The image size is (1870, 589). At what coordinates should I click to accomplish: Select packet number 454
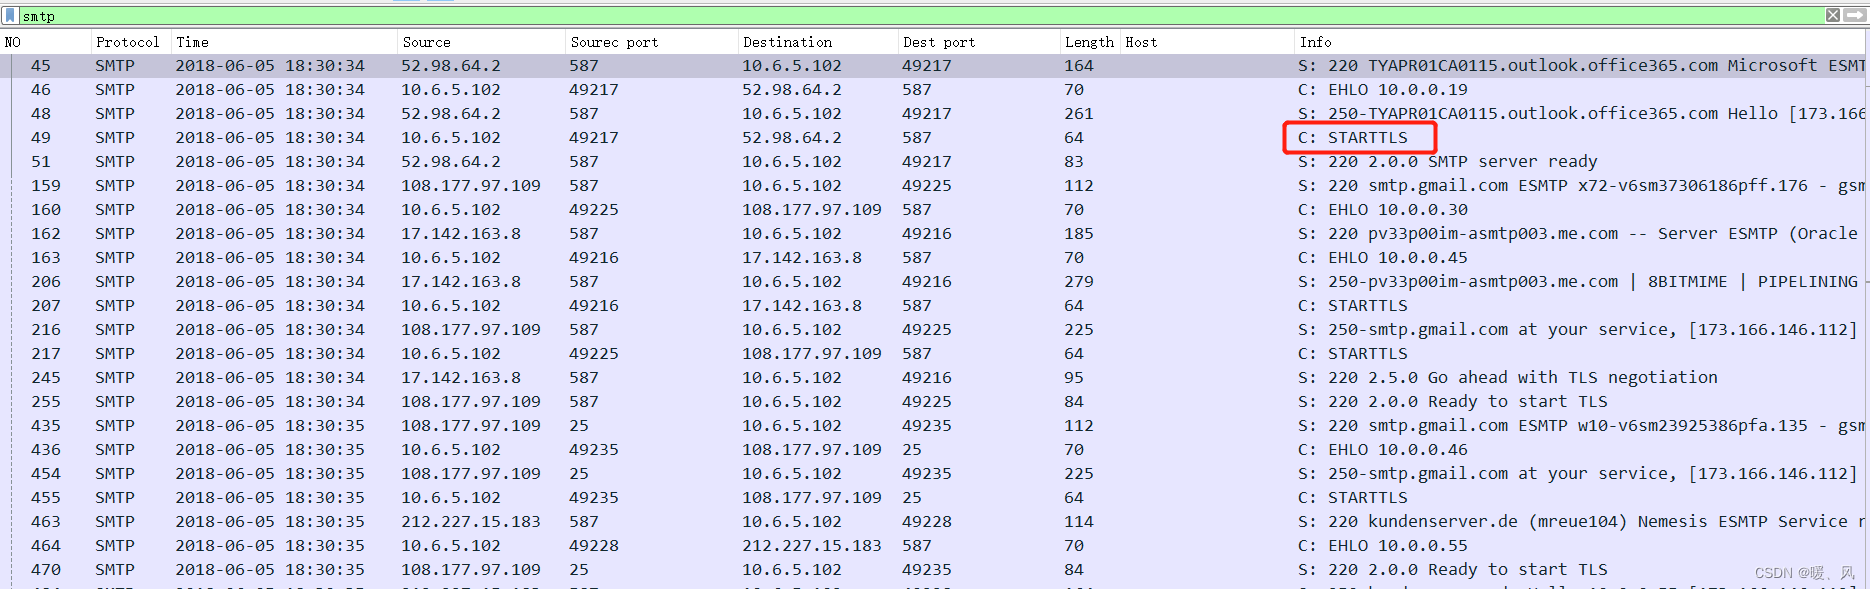click(45, 473)
